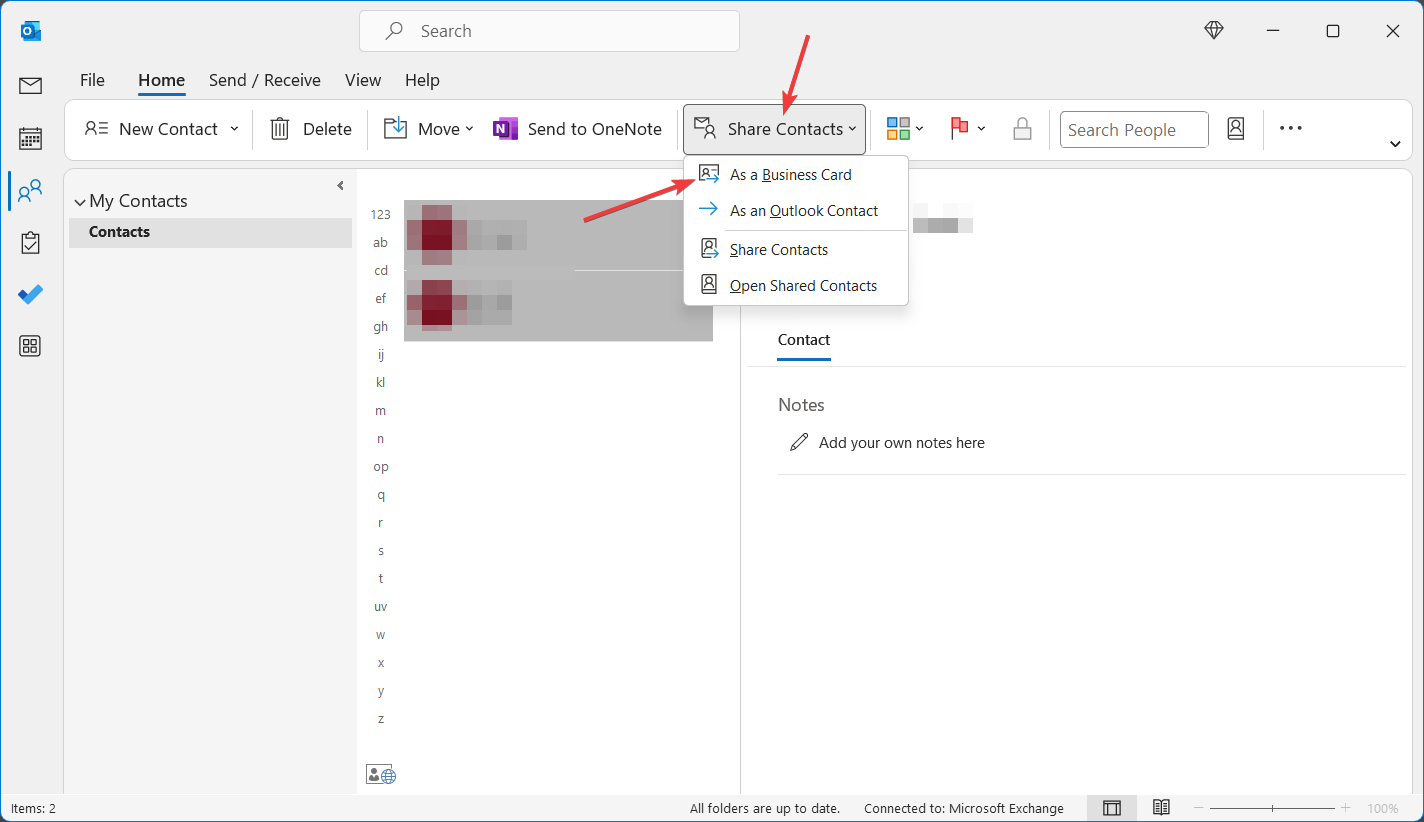Click the top Search box
1424x822 pixels.
click(x=549, y=31)
